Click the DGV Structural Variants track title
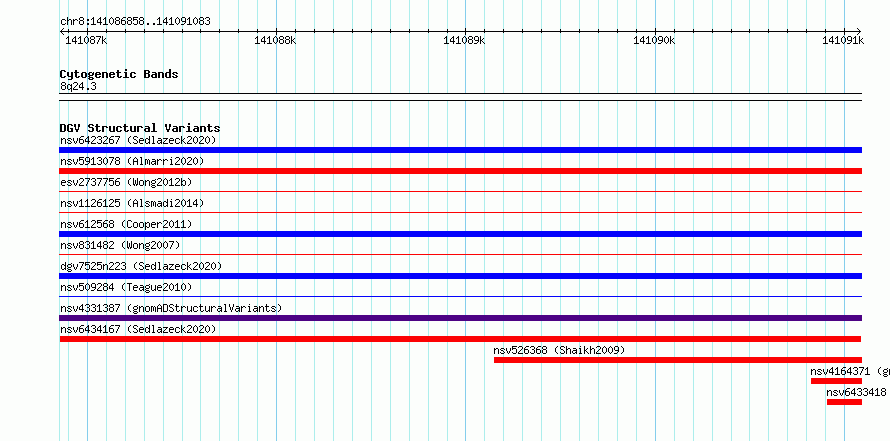 coord(140,128)
